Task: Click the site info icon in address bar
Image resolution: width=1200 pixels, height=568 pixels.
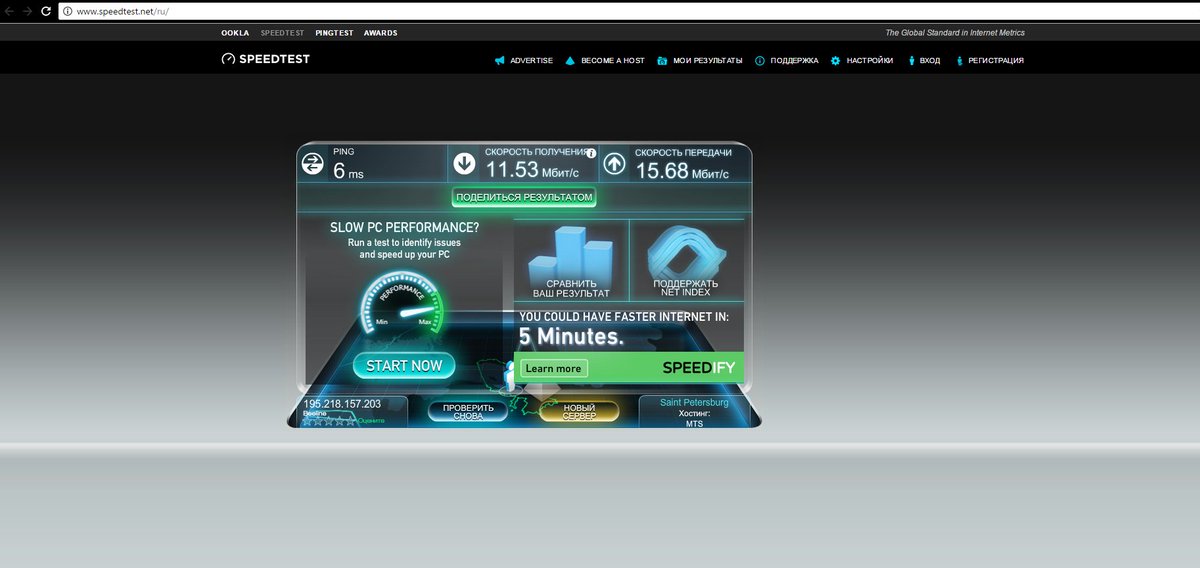Action: tap(67, 11)
